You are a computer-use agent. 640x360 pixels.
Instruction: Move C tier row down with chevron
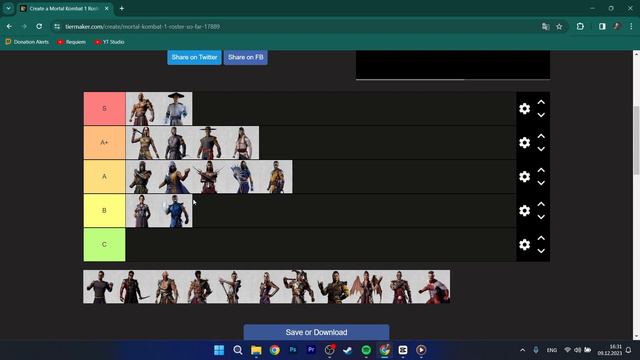541,251
